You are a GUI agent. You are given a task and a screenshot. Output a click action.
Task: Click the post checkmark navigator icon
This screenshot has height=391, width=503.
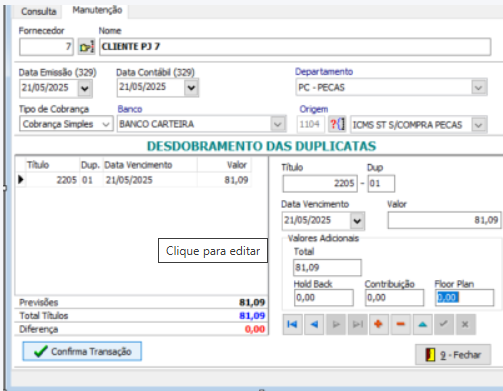444,324
